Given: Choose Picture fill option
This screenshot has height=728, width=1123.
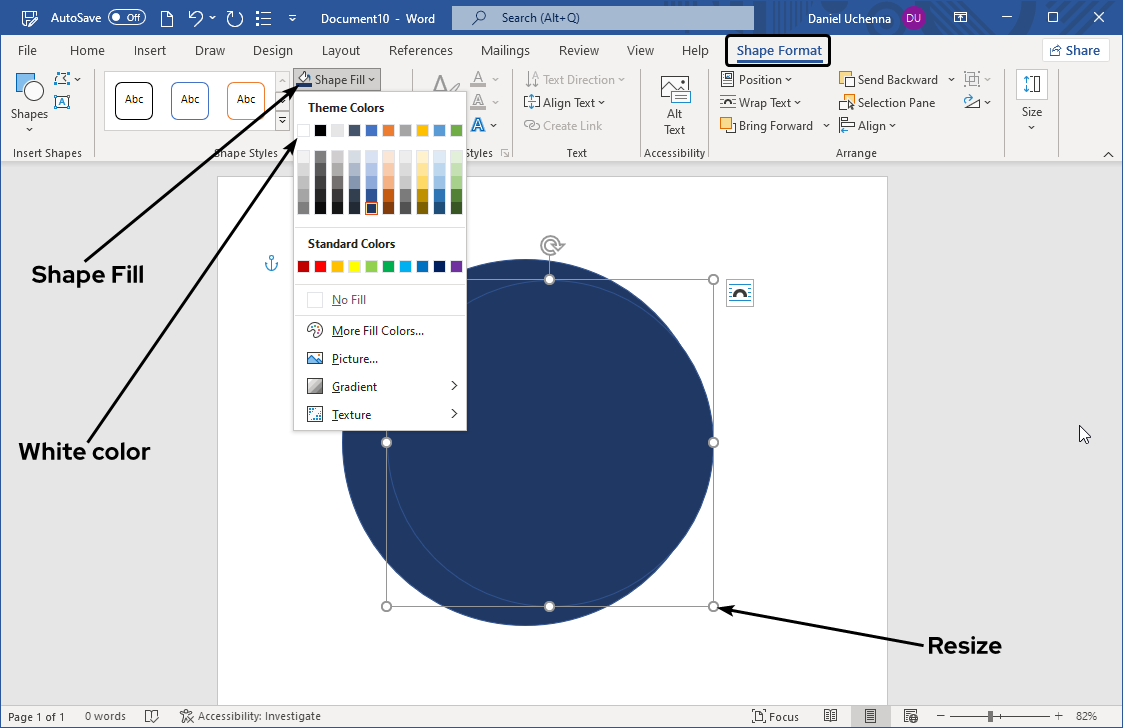Looking at the screenshot, I should click(x=354, y=359).
